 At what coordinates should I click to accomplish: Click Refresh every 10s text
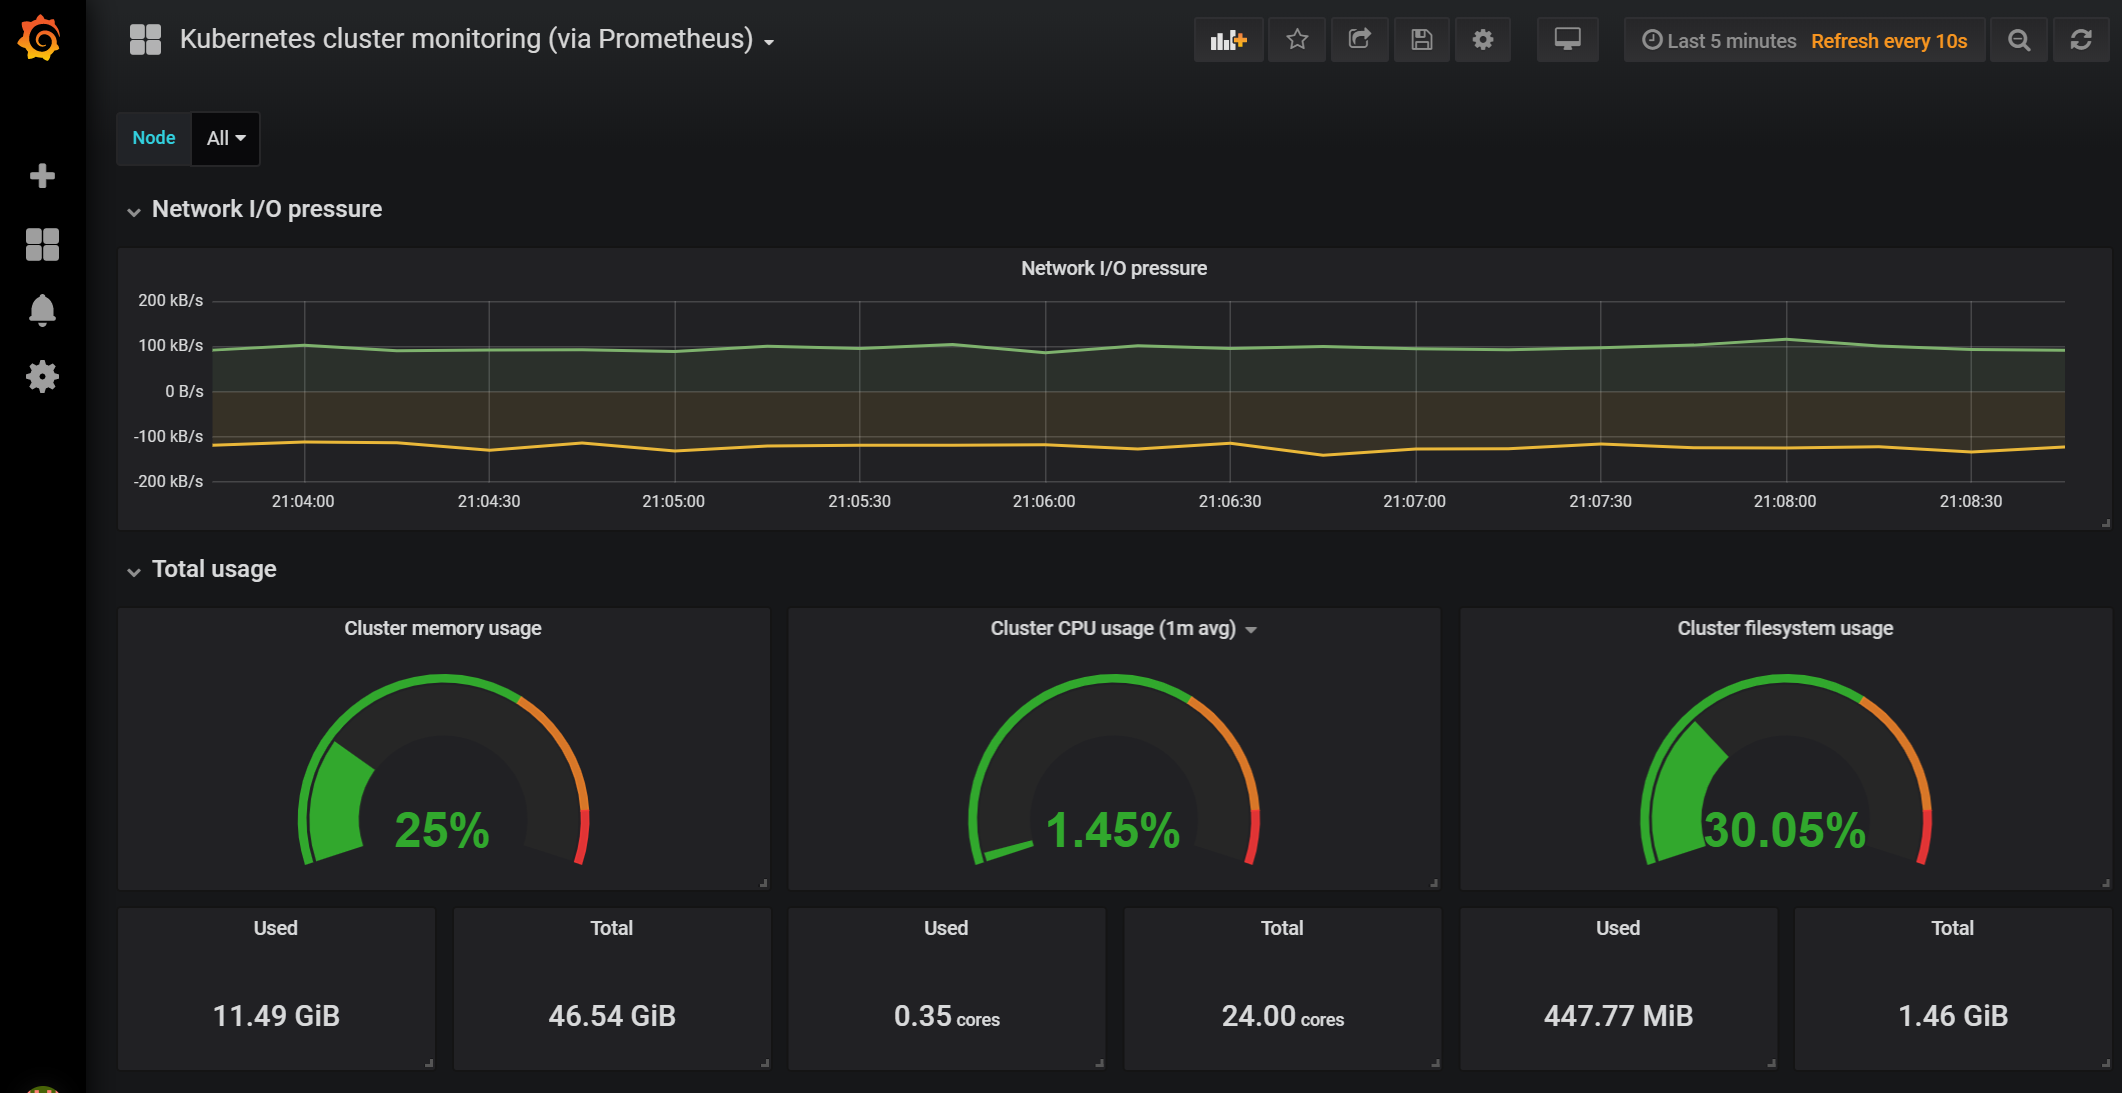(x=1889, y=41)
